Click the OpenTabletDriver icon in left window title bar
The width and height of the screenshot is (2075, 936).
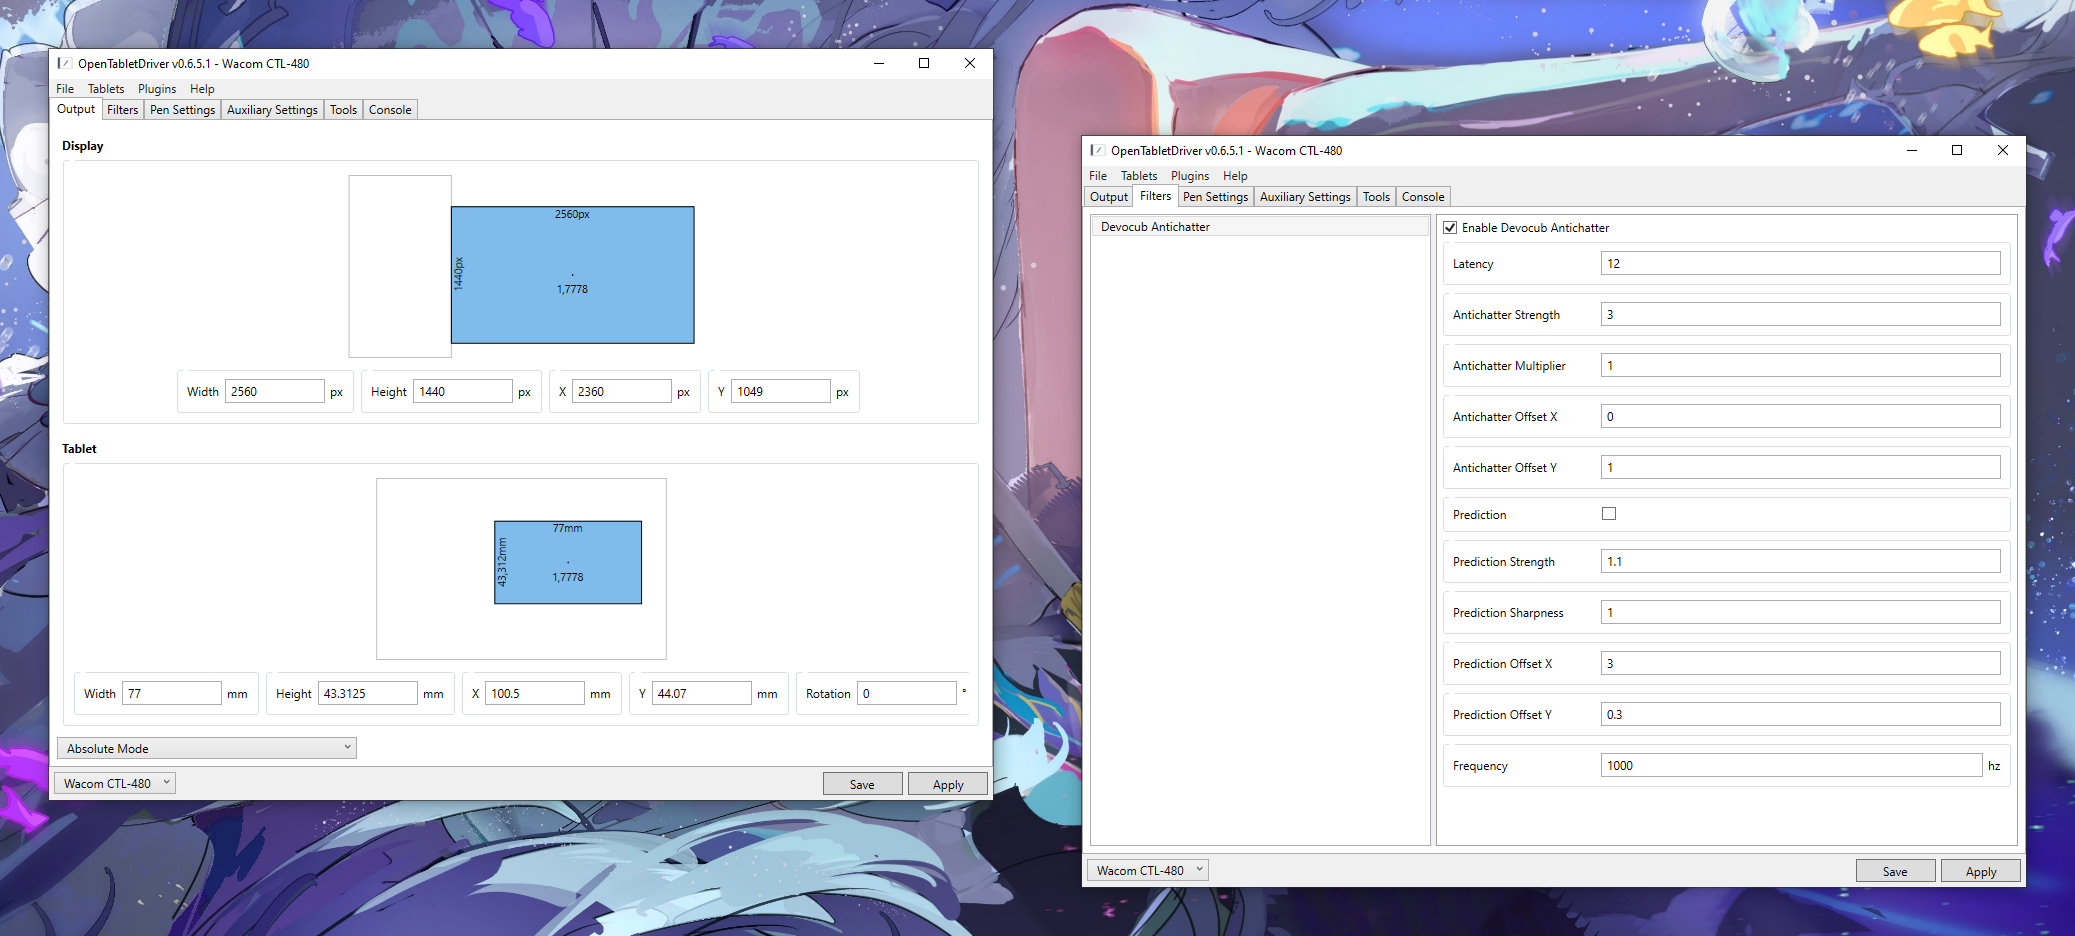(65, 63)
